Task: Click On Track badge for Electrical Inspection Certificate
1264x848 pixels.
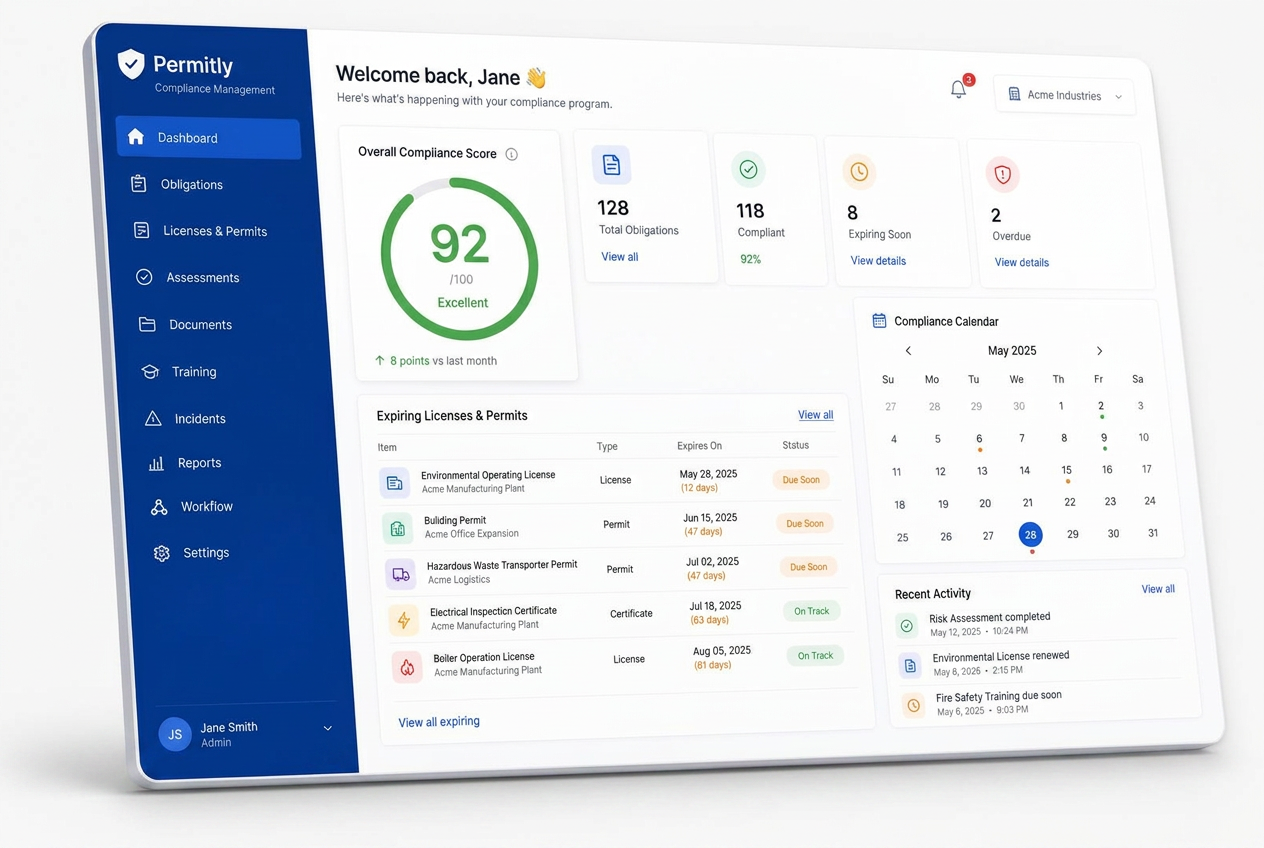Action: [x=812, y=611]
